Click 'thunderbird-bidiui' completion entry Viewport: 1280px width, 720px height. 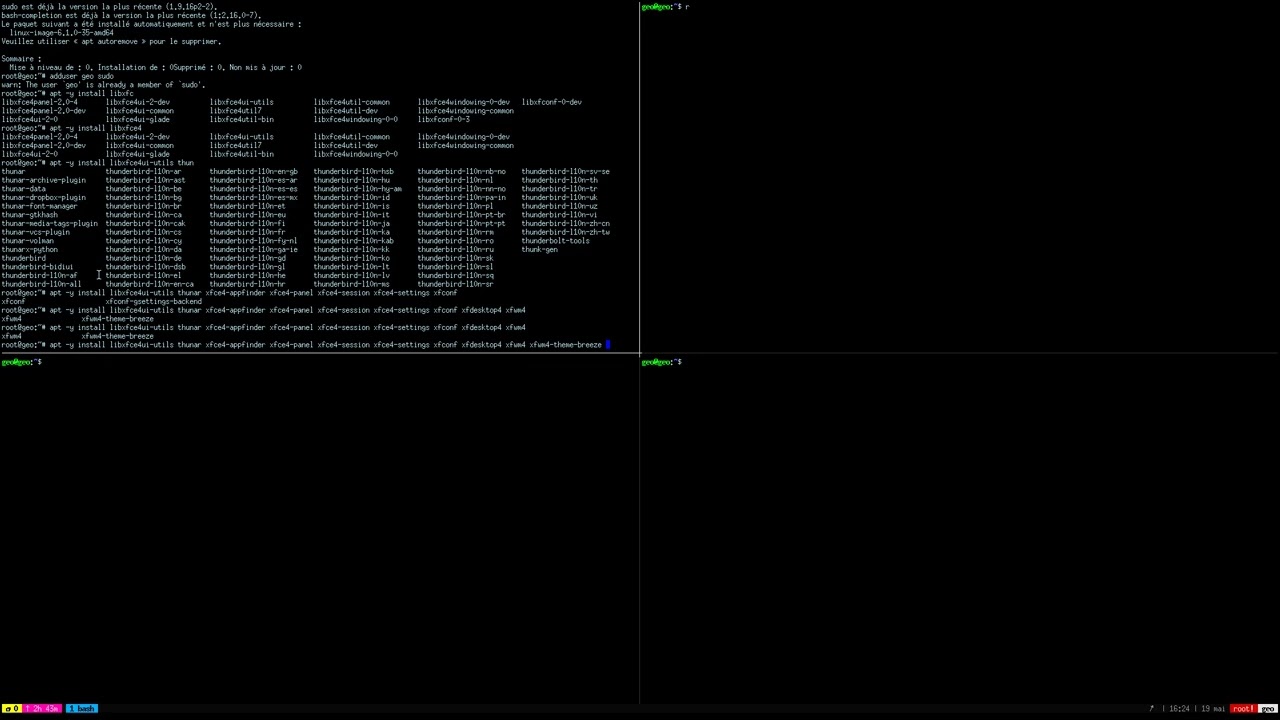coord(37,267)
